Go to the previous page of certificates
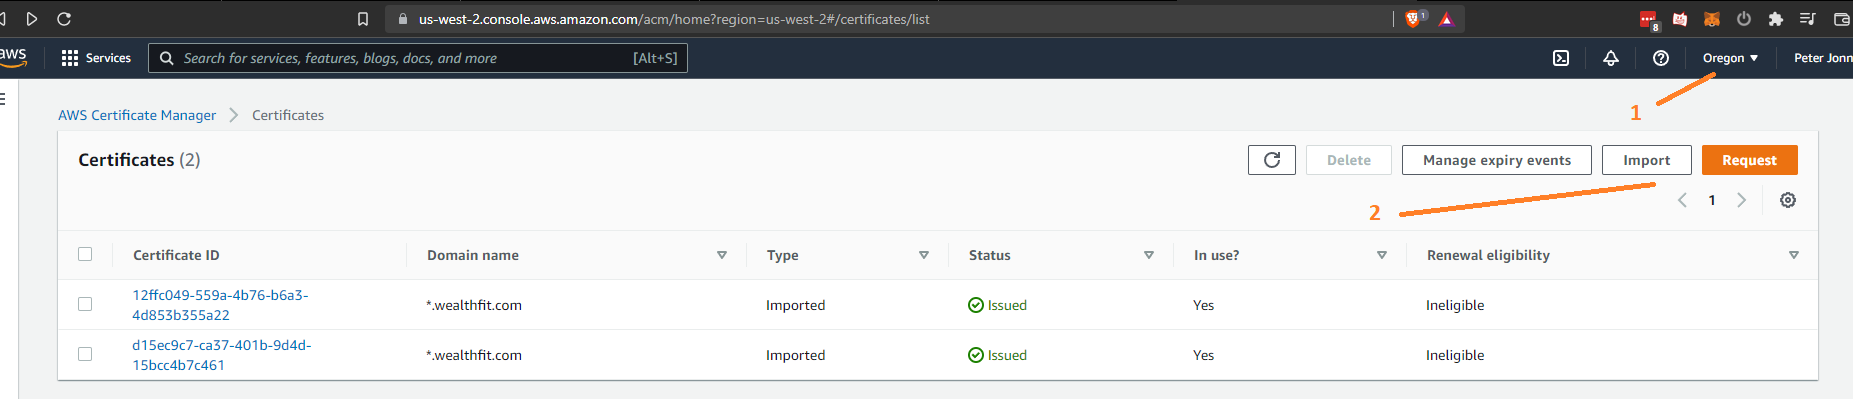 [1682, 200]
